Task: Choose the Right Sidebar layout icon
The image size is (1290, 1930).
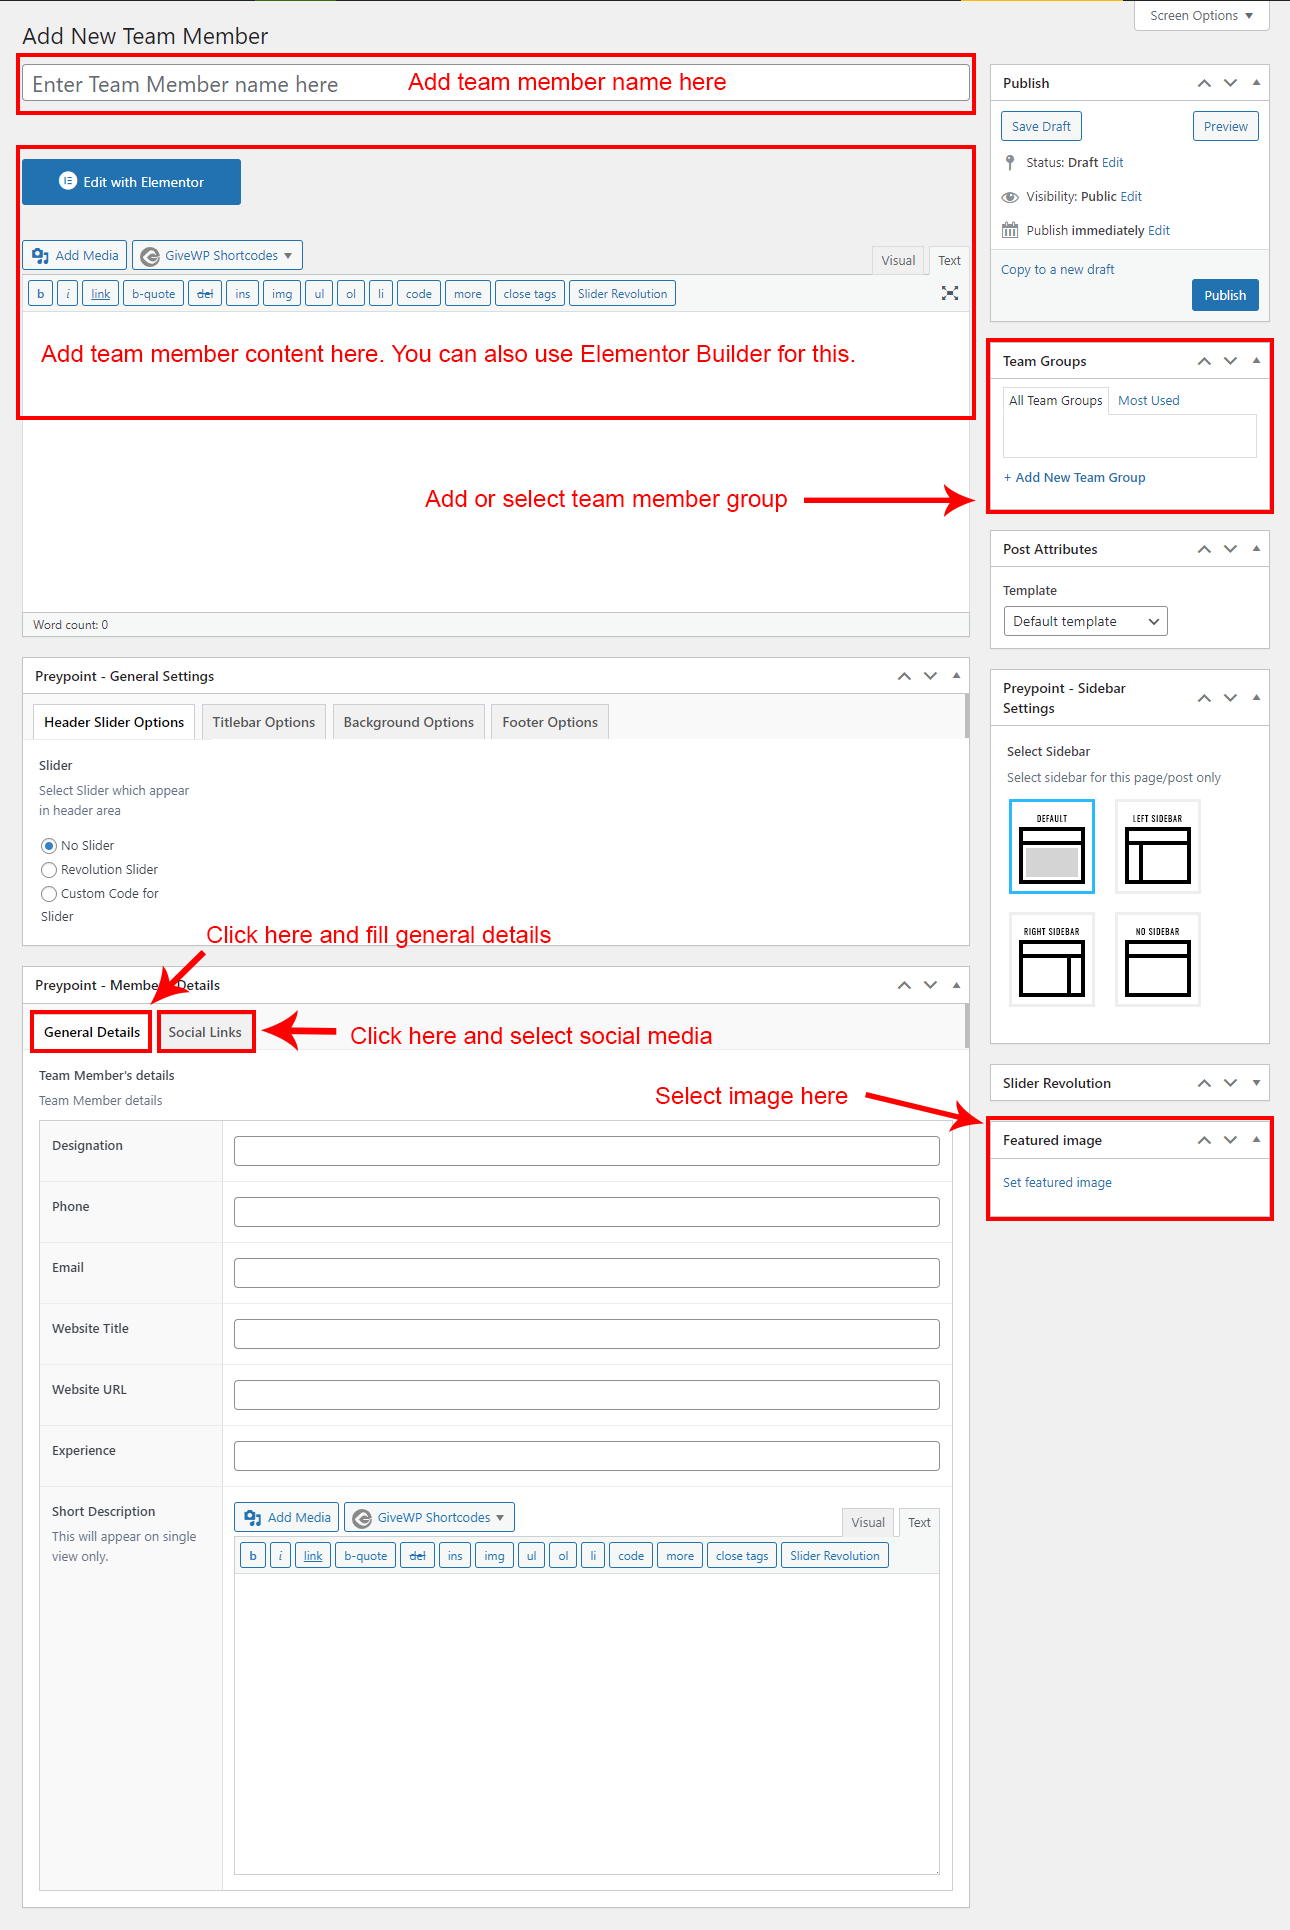Action: click(1051, 960)
